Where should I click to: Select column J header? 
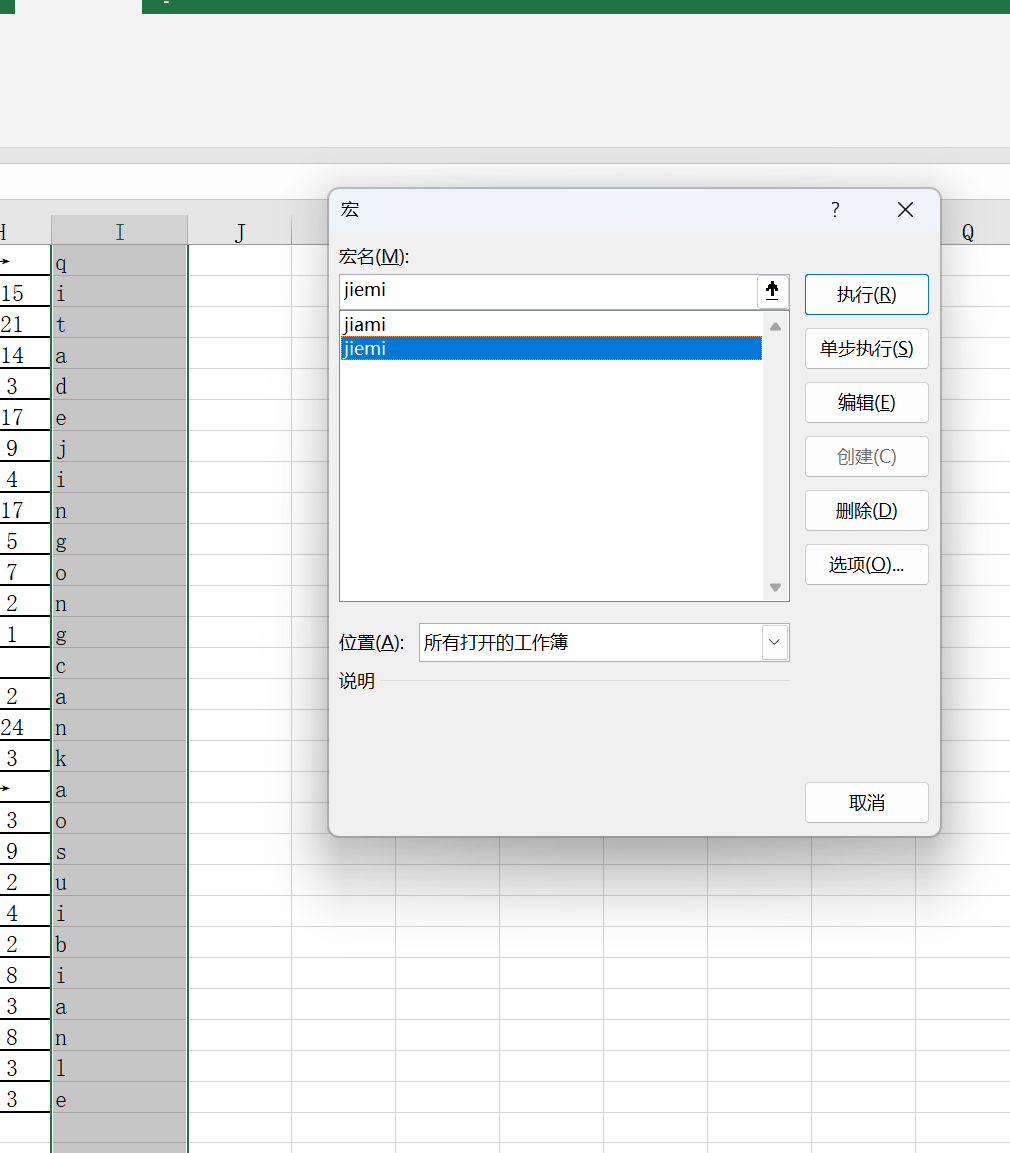[239, 232]
